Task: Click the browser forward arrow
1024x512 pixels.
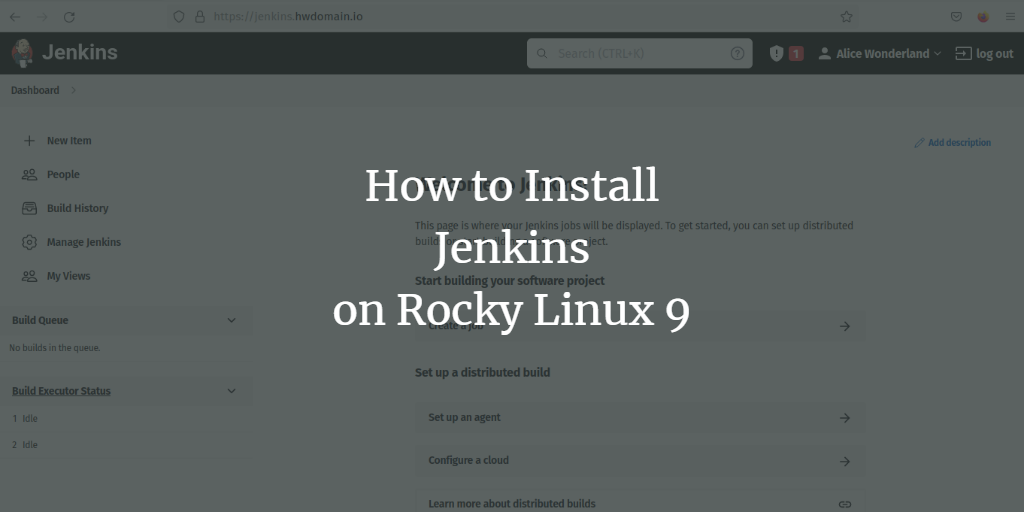Action: pos(42,17)
